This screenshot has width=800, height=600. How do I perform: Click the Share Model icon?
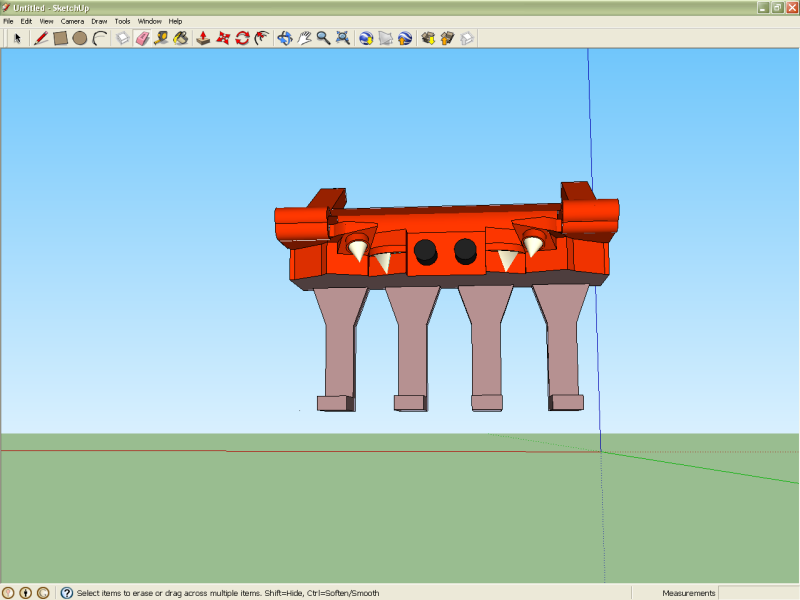click(x=447, y=38)
